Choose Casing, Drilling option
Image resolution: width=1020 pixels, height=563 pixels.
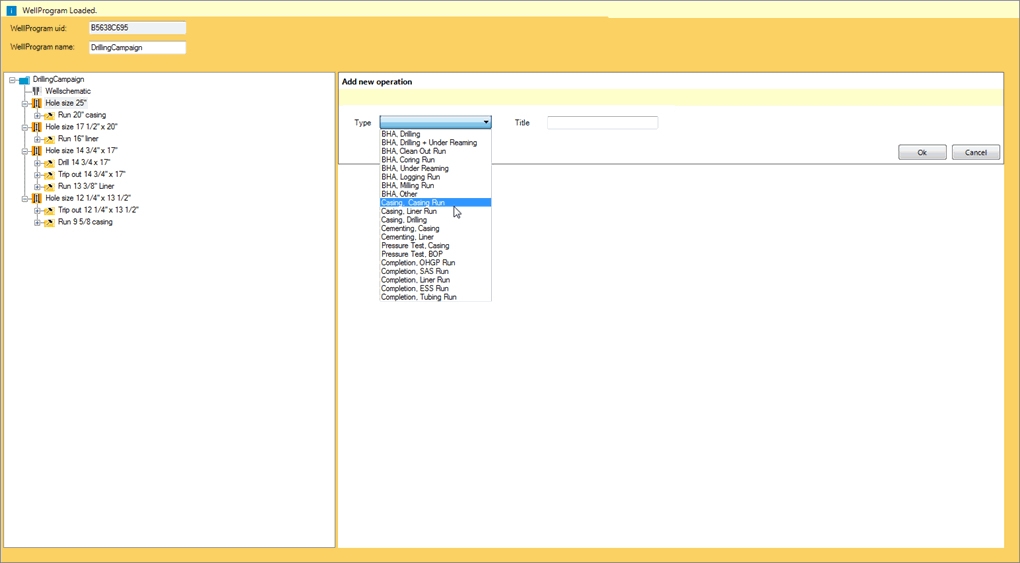coord(435,220)
